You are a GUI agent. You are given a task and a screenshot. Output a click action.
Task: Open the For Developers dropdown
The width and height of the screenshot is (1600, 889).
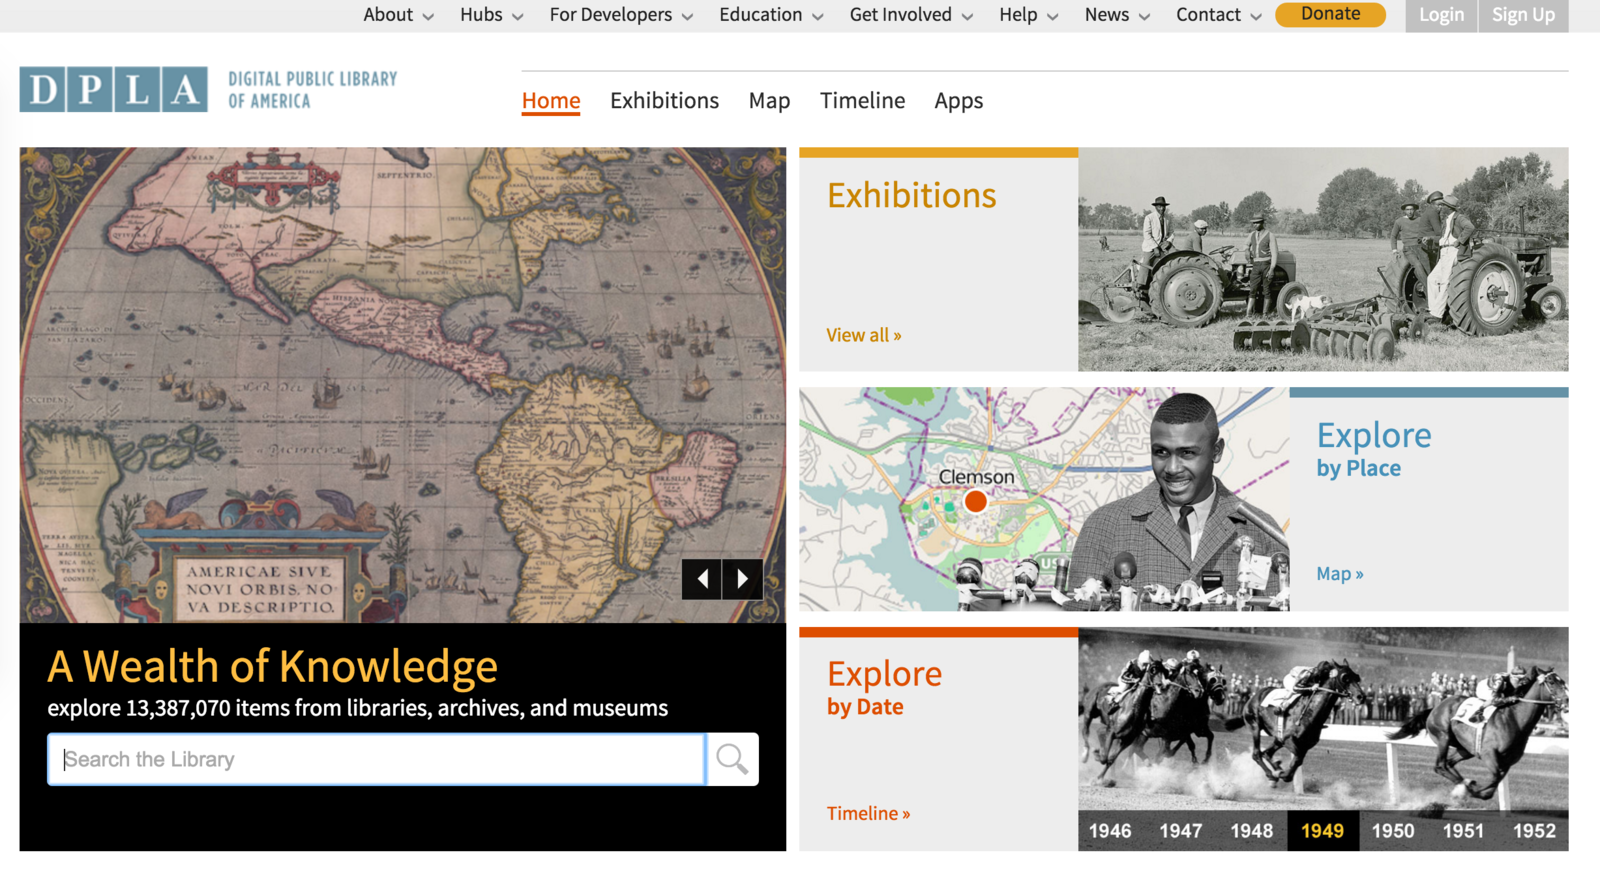pyautogui.click(x=621, y=15)
